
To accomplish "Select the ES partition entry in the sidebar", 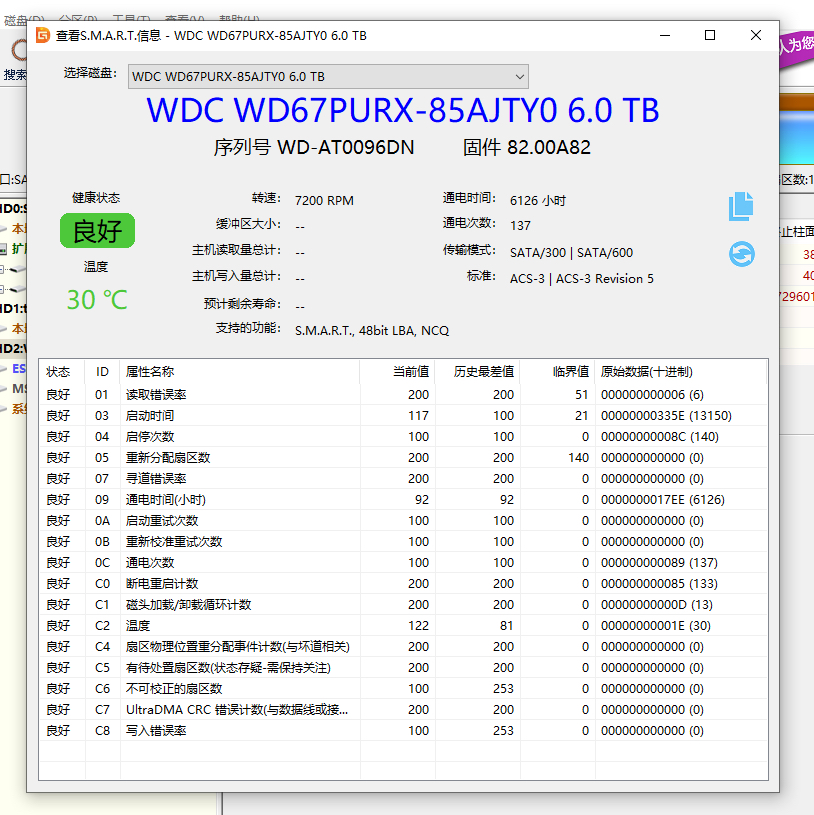I will (18, 369).
